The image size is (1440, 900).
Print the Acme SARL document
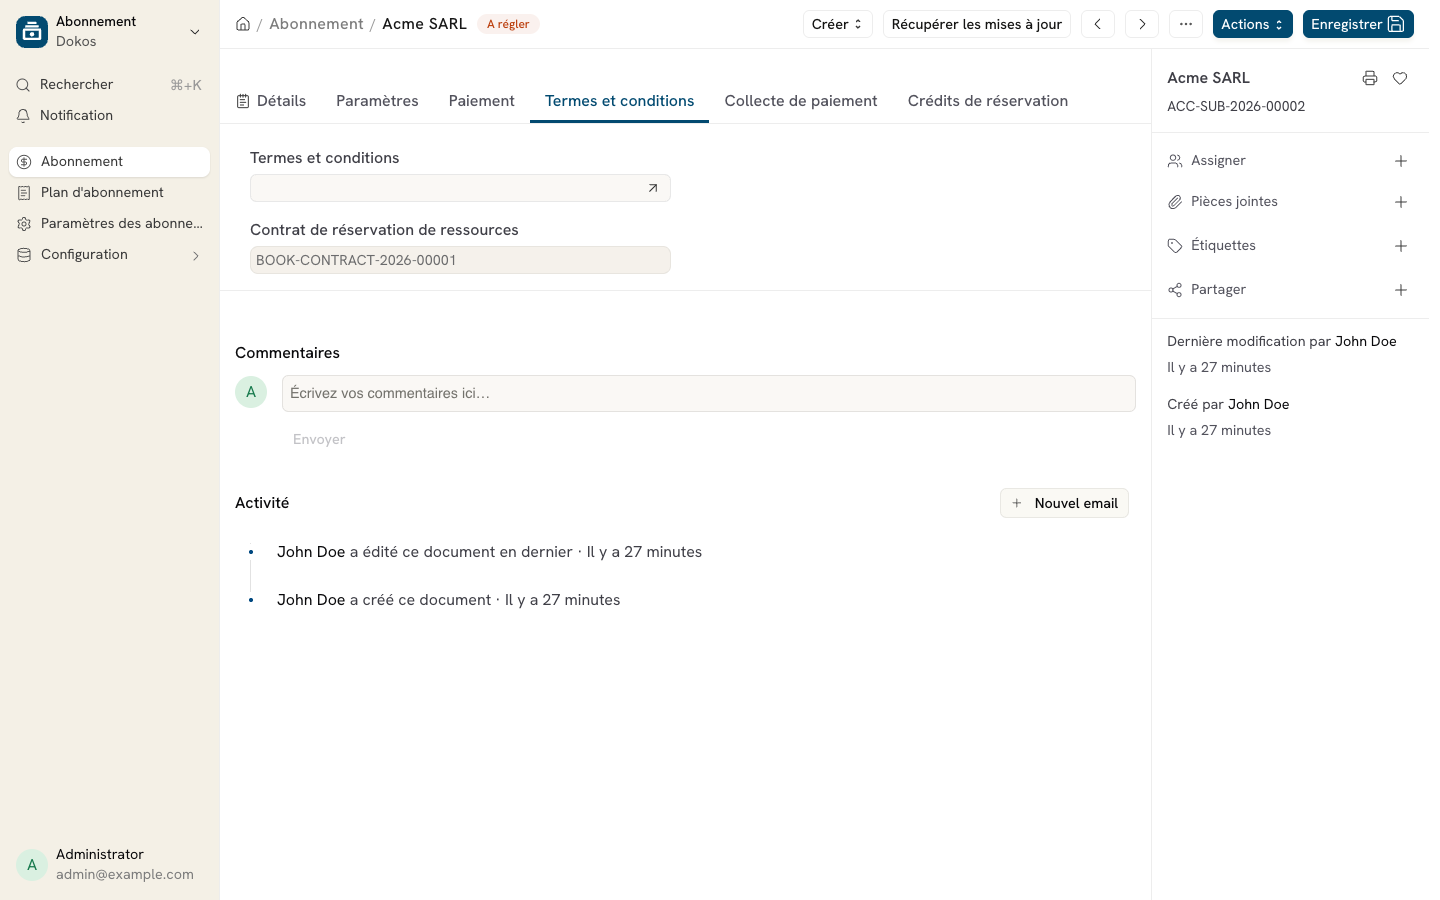pos(1370,78)
